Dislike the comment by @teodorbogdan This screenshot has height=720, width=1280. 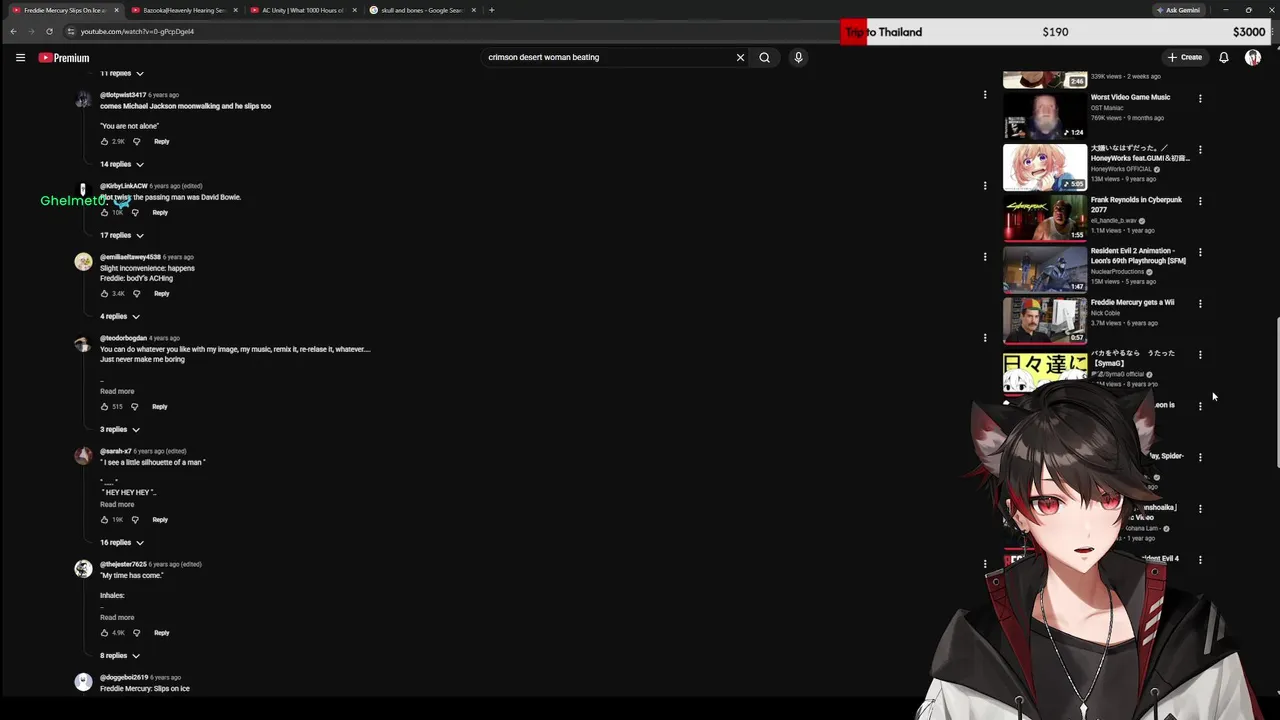click(x=135, y=406)
